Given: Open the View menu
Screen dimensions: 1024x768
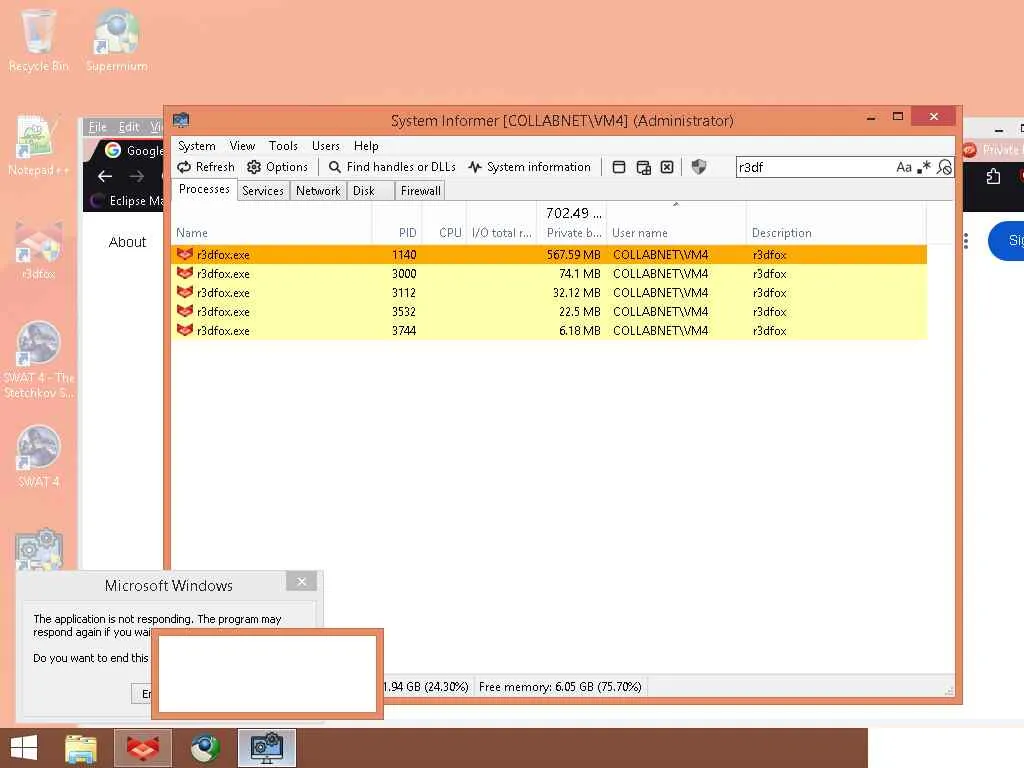Looking at the screenshot, I should click(x=242, y=146).
